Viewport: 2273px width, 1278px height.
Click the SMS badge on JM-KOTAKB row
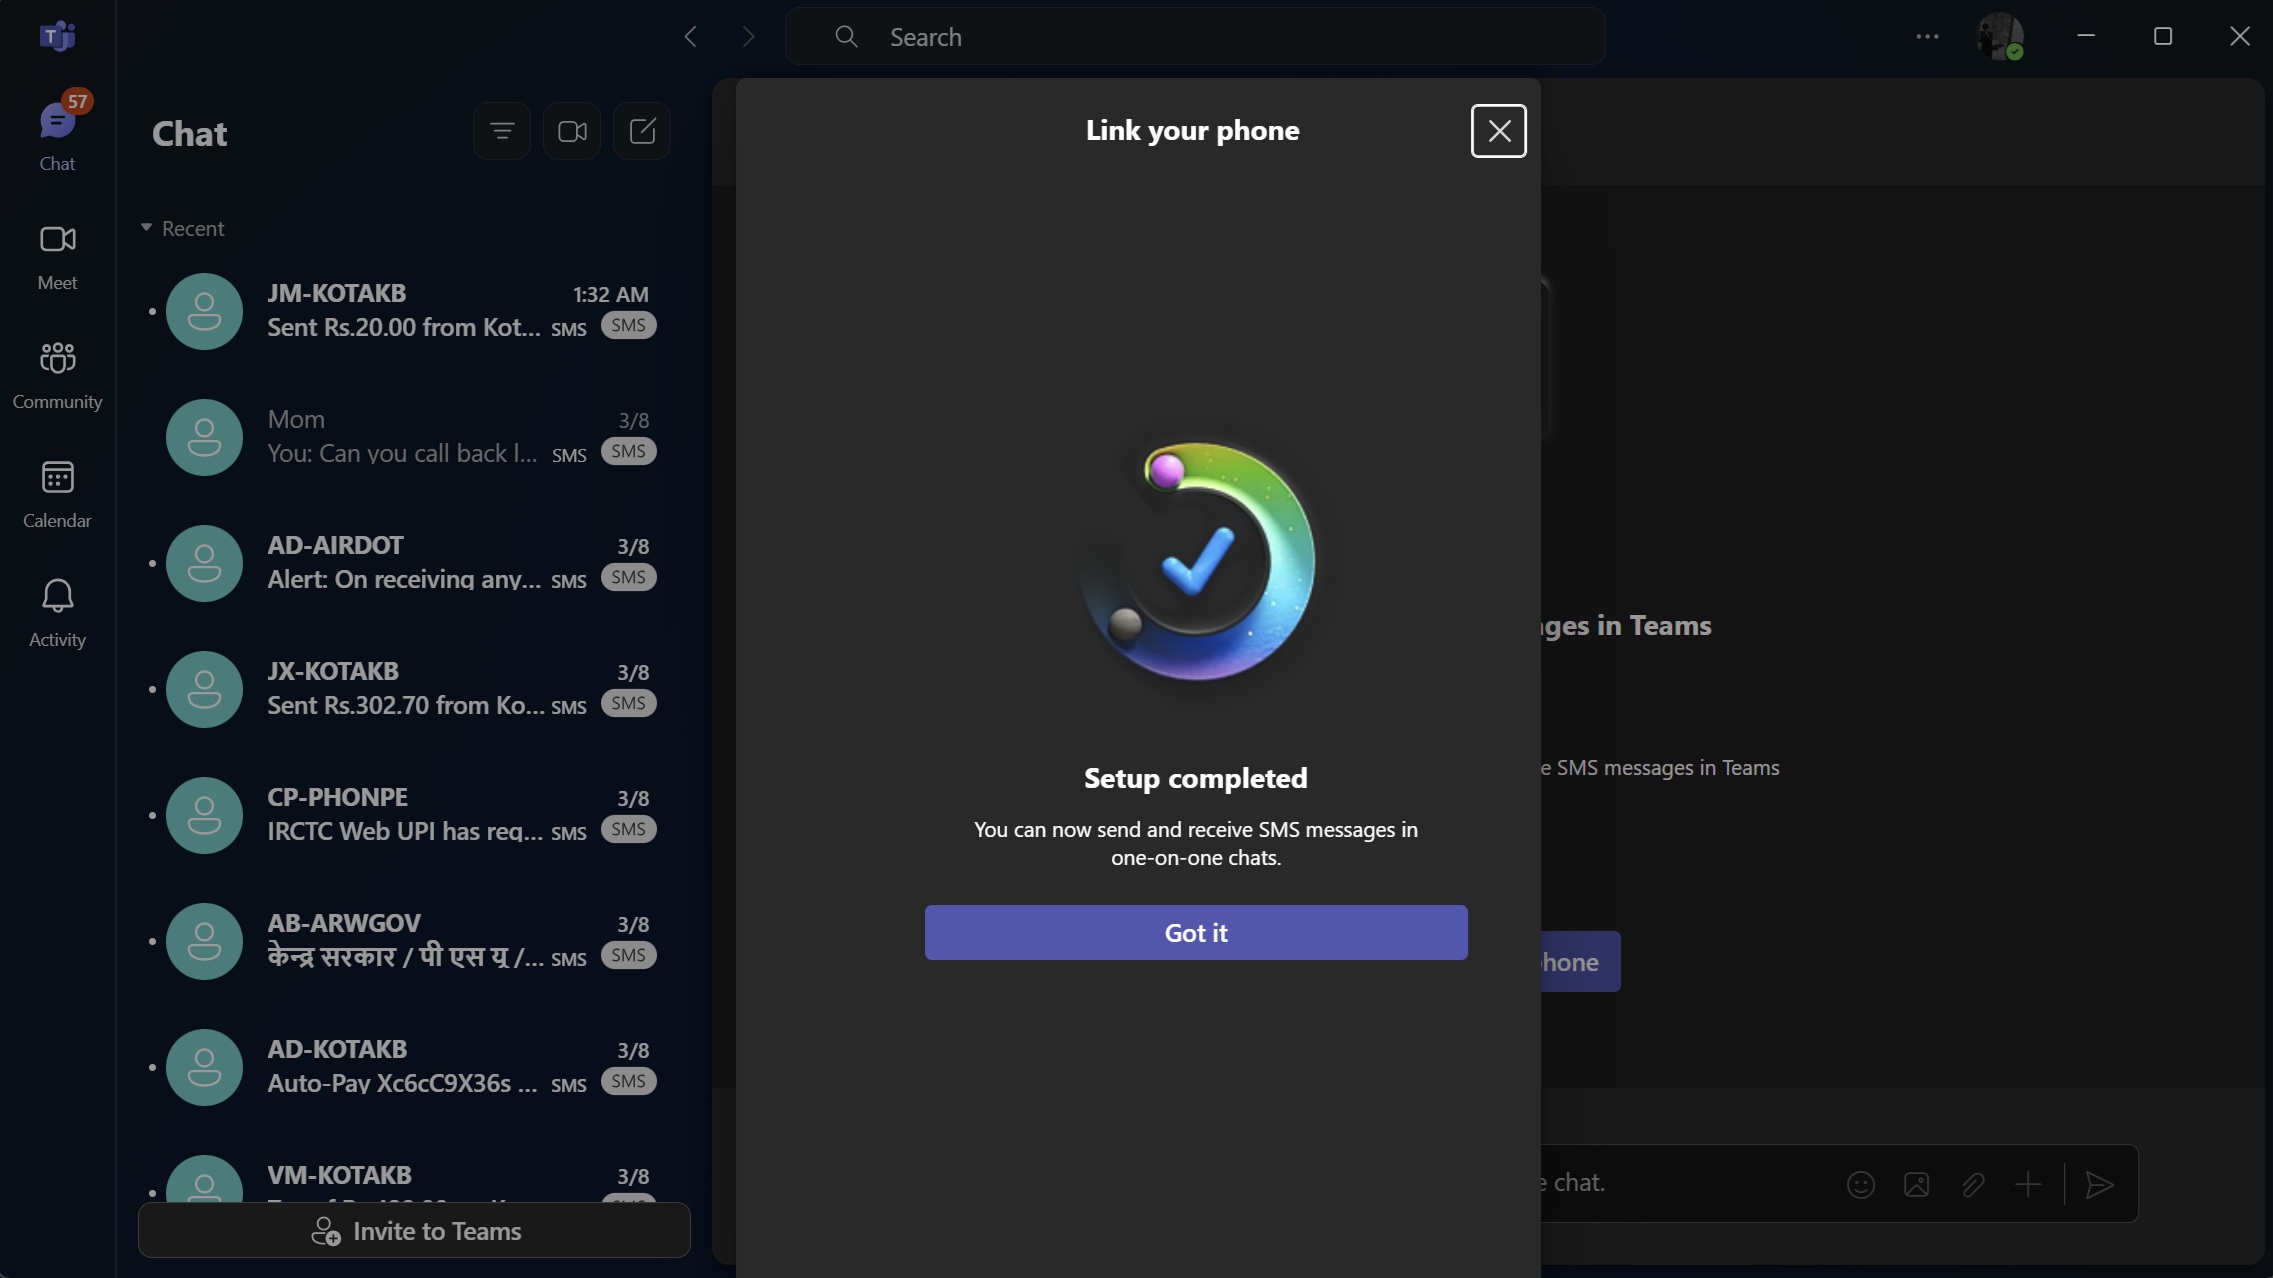[628, 325]
